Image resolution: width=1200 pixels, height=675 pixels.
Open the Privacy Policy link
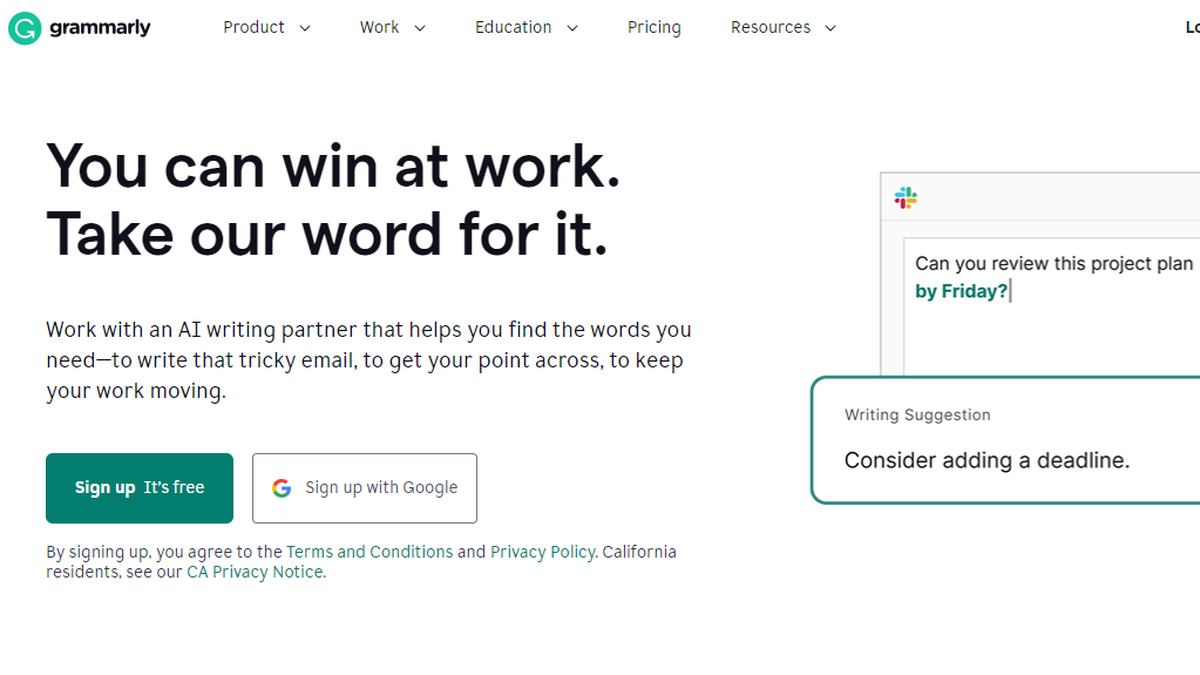pyautogui.click(x=542, y=551)
